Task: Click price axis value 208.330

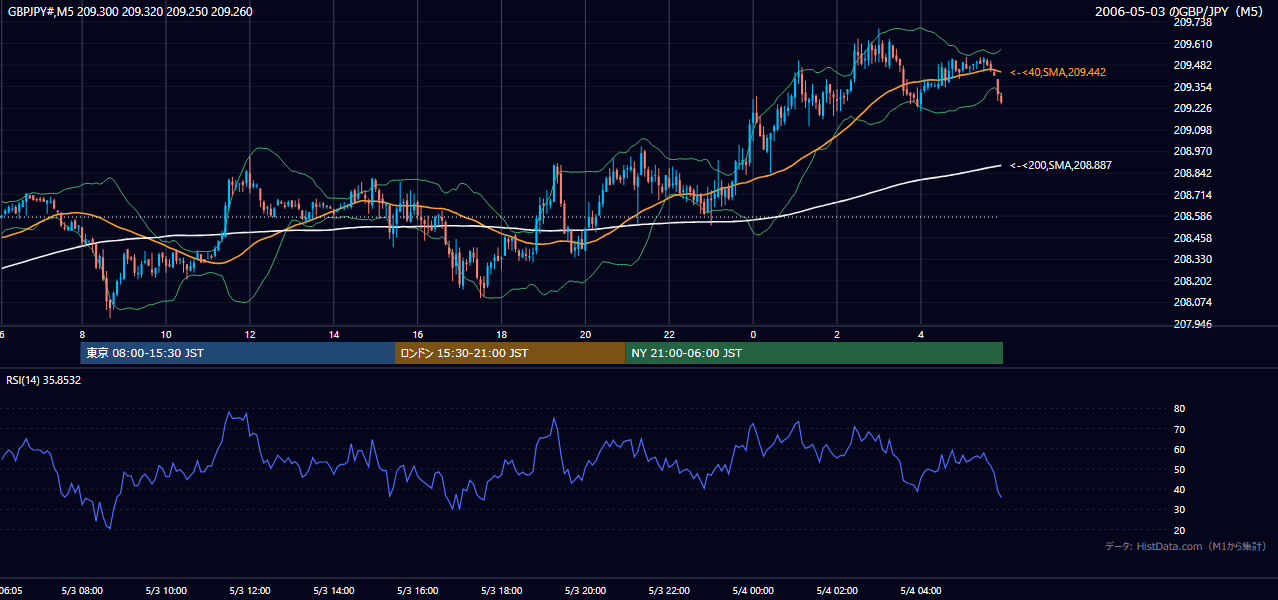Action: pyautogui.click(x=1192, y=259)
